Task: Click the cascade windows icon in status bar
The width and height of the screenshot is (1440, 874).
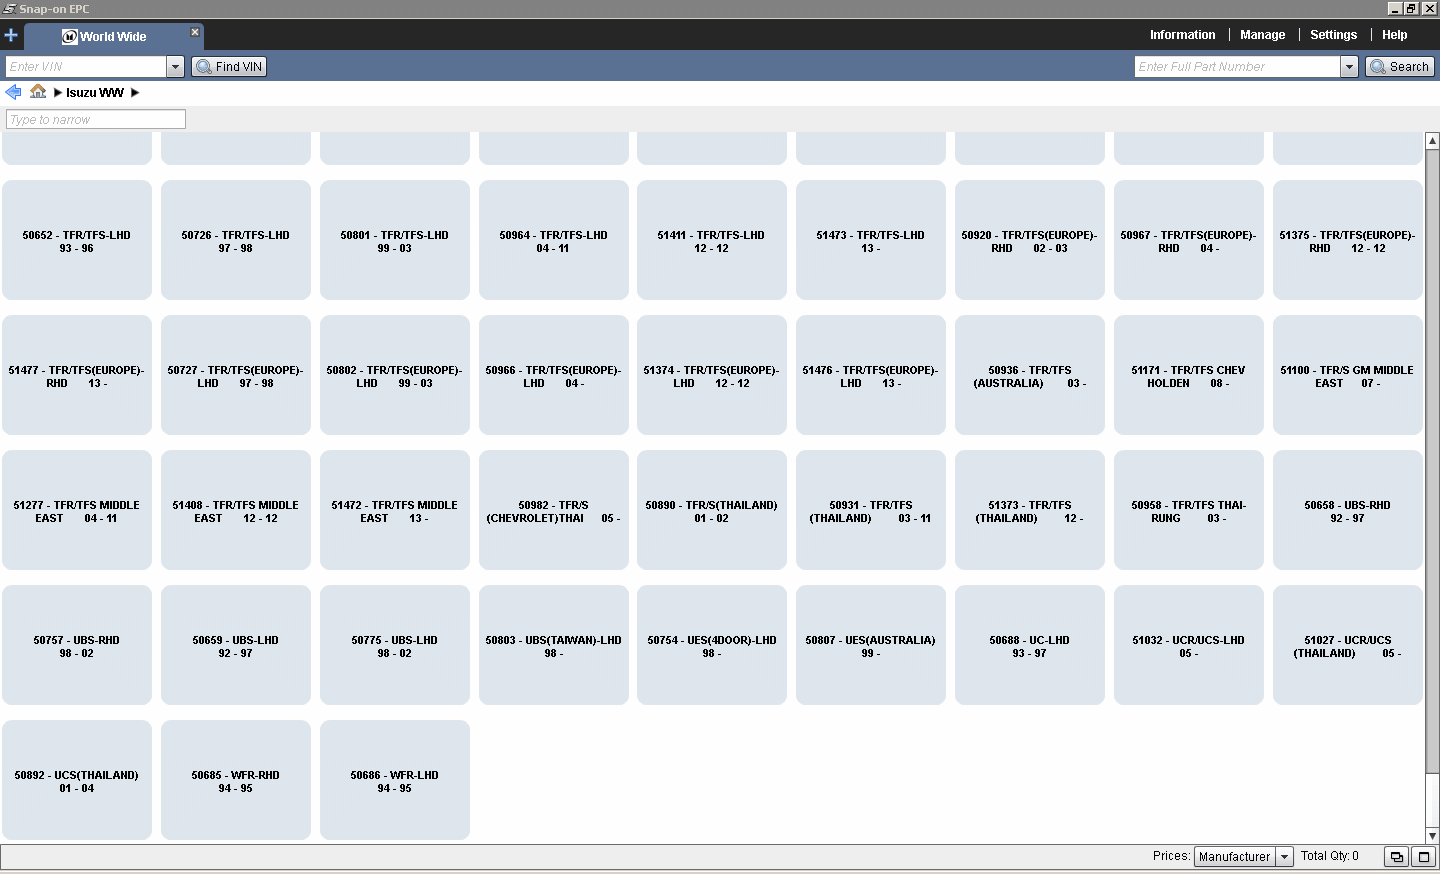Action: (1397, 857)
